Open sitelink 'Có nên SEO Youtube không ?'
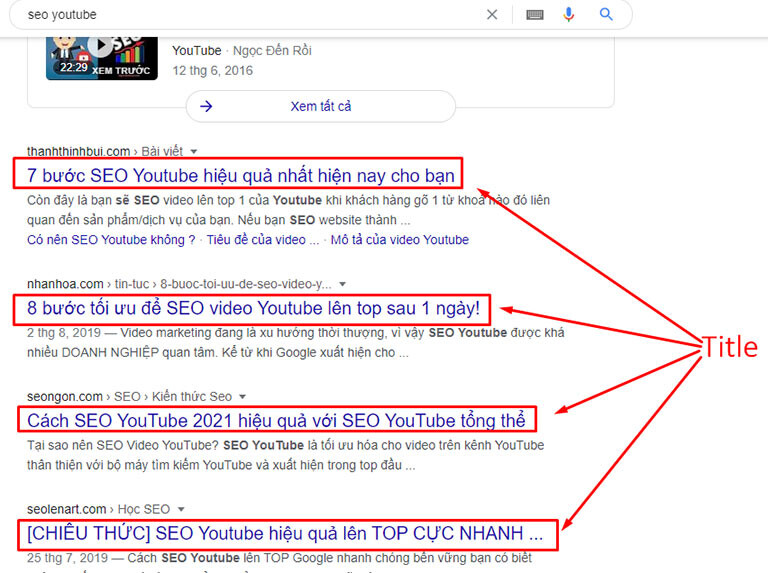This screenshot has width=768, height=573. (111, 239)
